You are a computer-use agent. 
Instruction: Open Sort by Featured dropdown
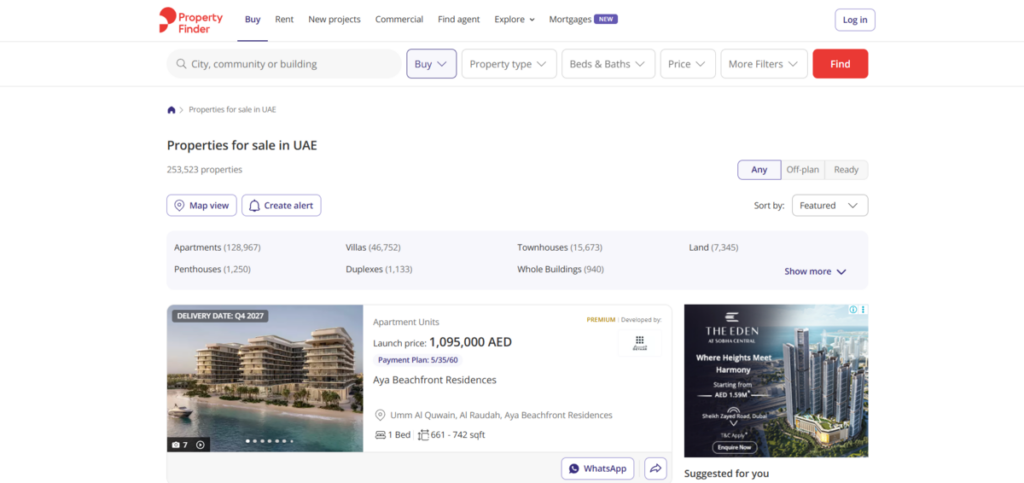(x=830, y=205)
